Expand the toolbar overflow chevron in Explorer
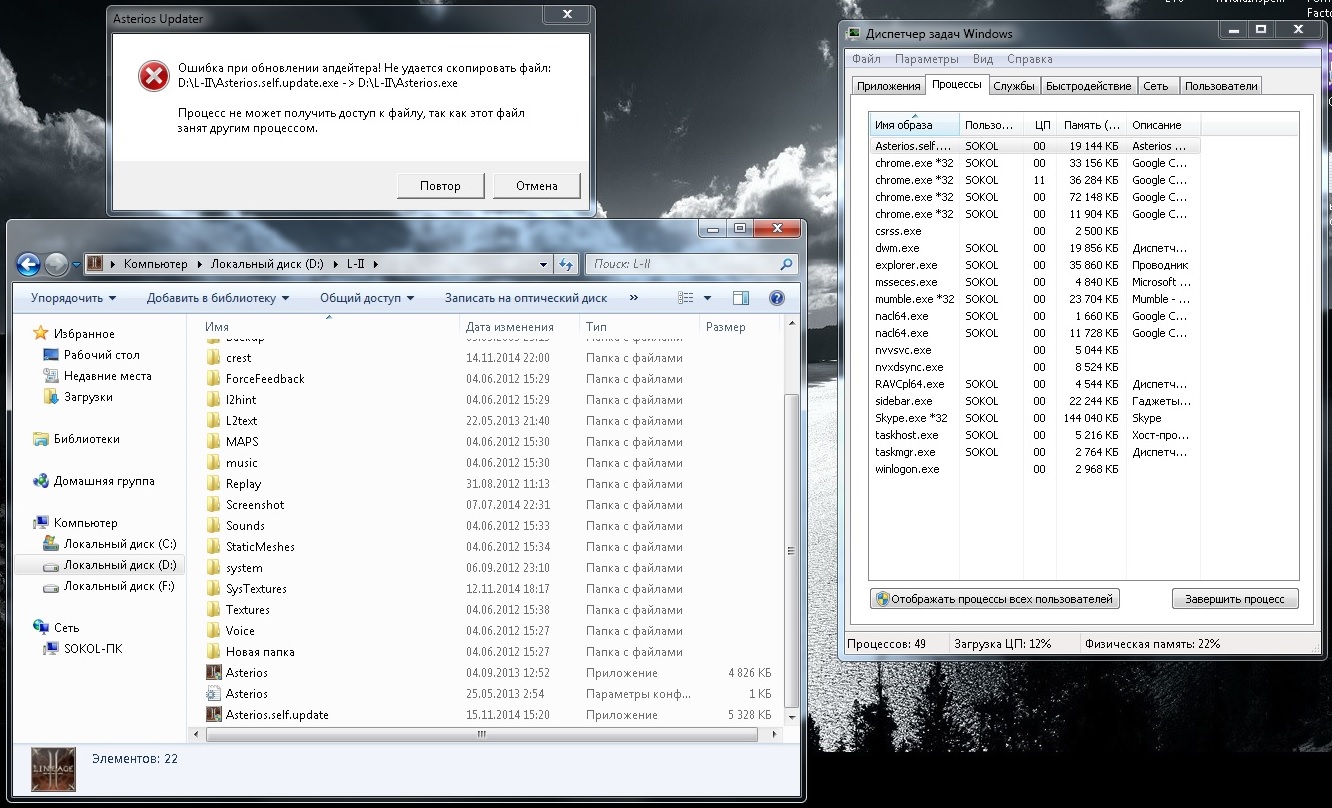This screenshot has height=808, width=1332. [x=633, y=298]
